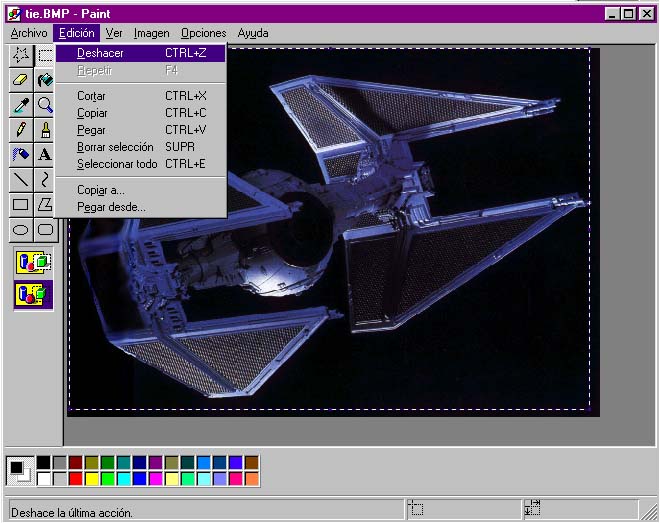The image size is (660, 523).
Task: Pick the orange color swatch
Action: (252, 479)
